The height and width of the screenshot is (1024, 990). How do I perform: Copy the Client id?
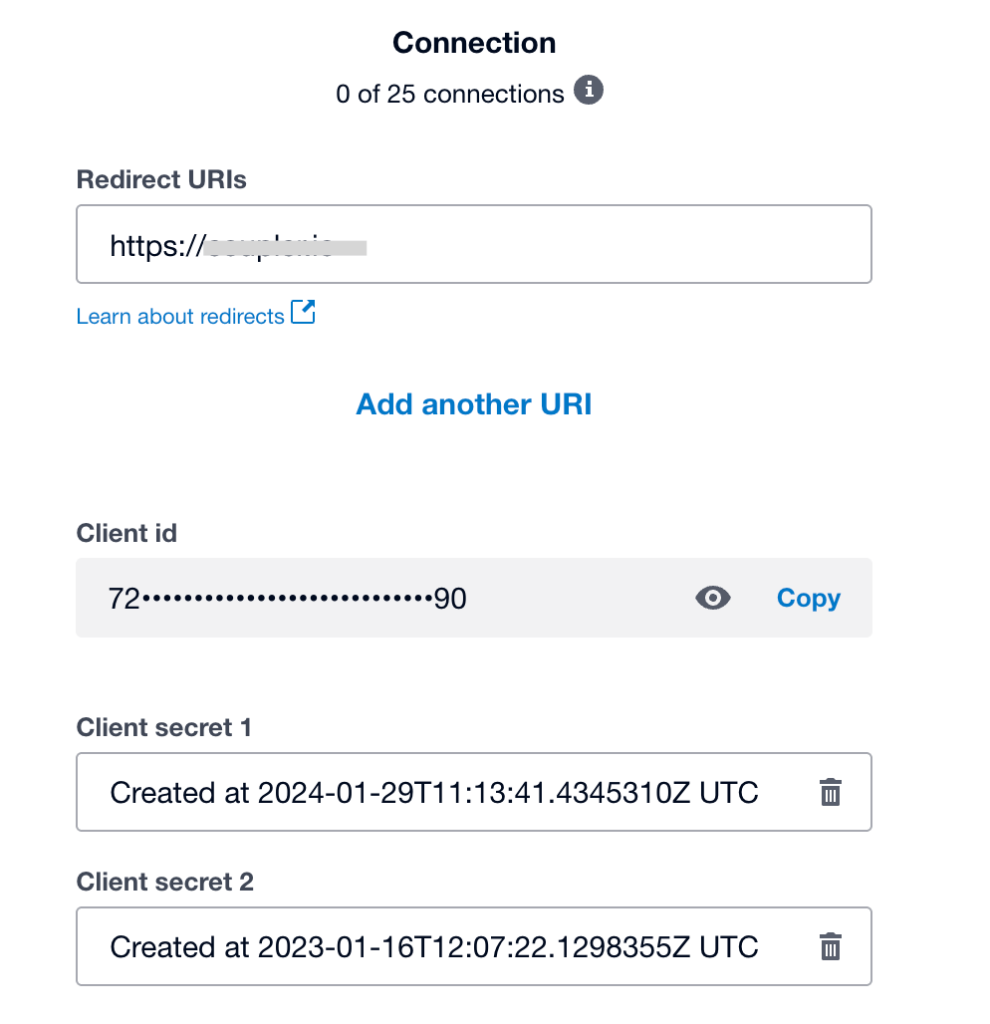coord(808,598)
